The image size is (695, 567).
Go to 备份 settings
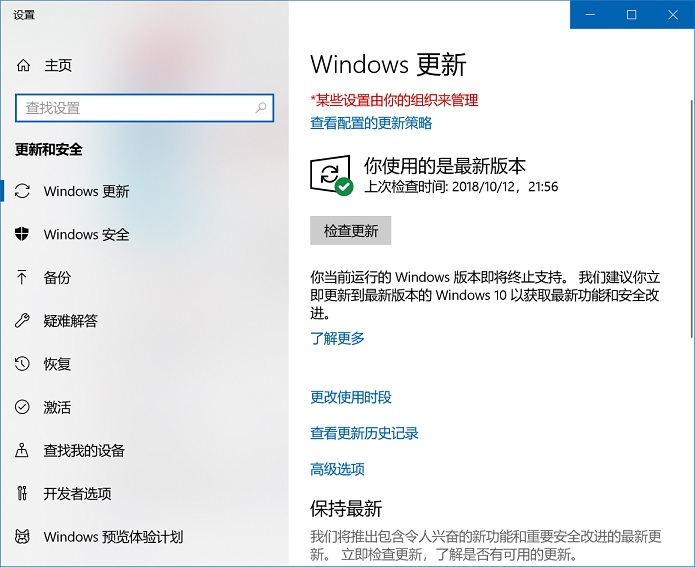tap(144, 278)
